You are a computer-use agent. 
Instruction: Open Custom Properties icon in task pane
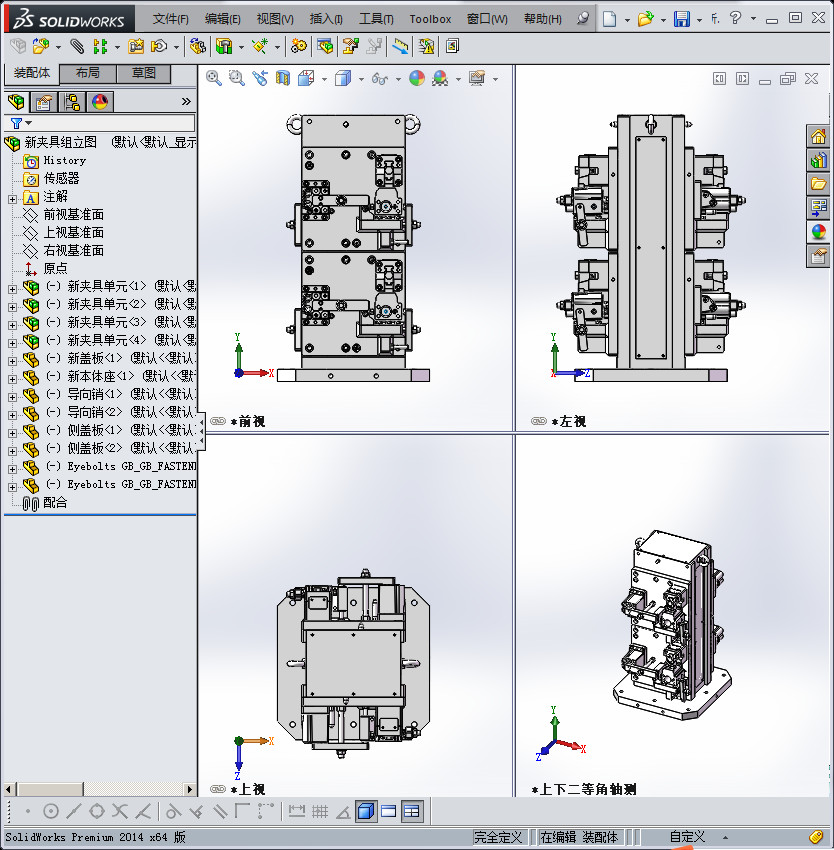click(x=818, y=255)
